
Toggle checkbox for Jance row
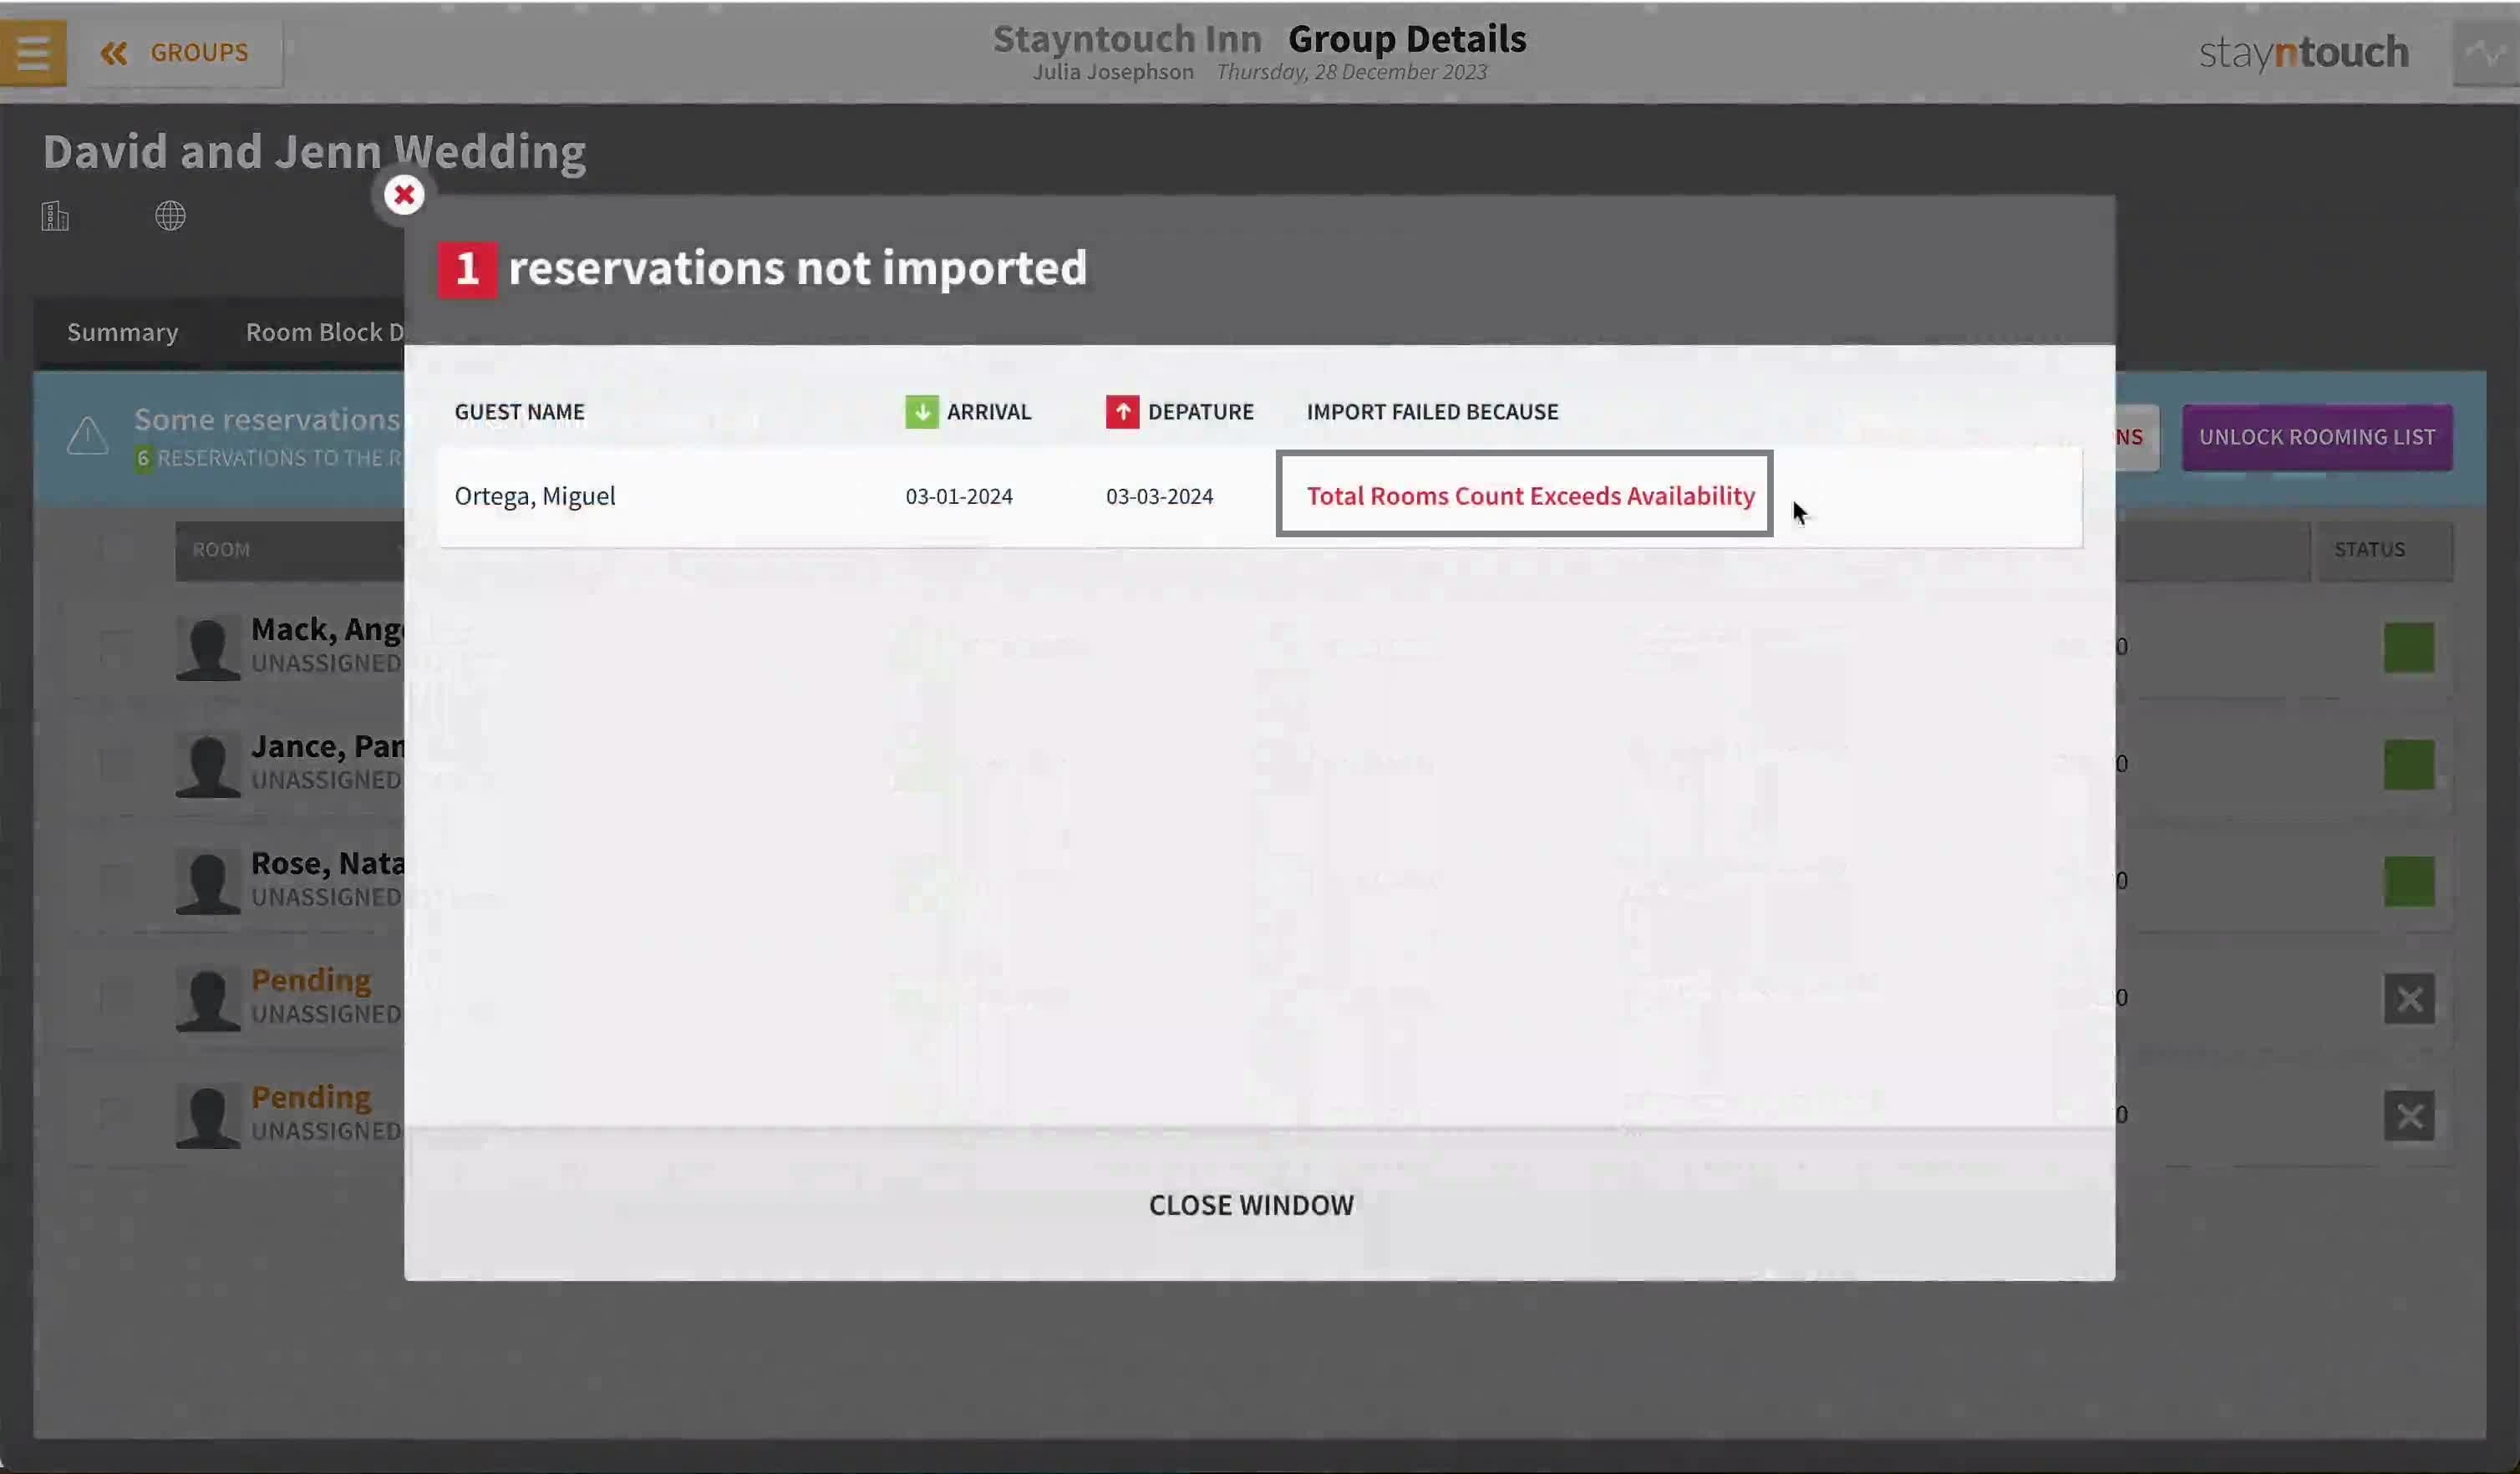(x=116, y=765)
